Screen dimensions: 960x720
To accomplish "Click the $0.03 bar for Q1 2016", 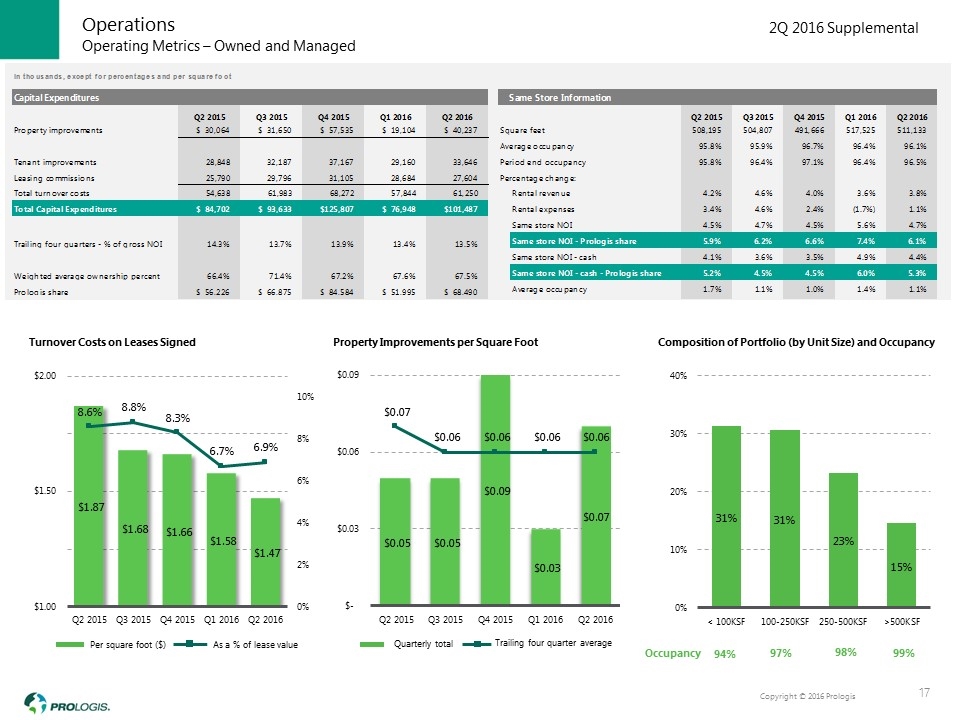I will [545, 567].
